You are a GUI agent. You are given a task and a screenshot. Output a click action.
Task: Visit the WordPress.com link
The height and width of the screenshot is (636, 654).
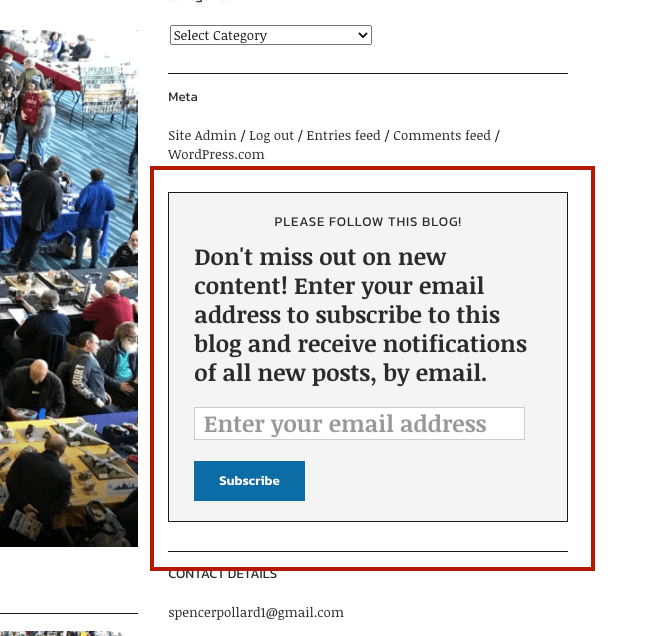tap(216, 155)
